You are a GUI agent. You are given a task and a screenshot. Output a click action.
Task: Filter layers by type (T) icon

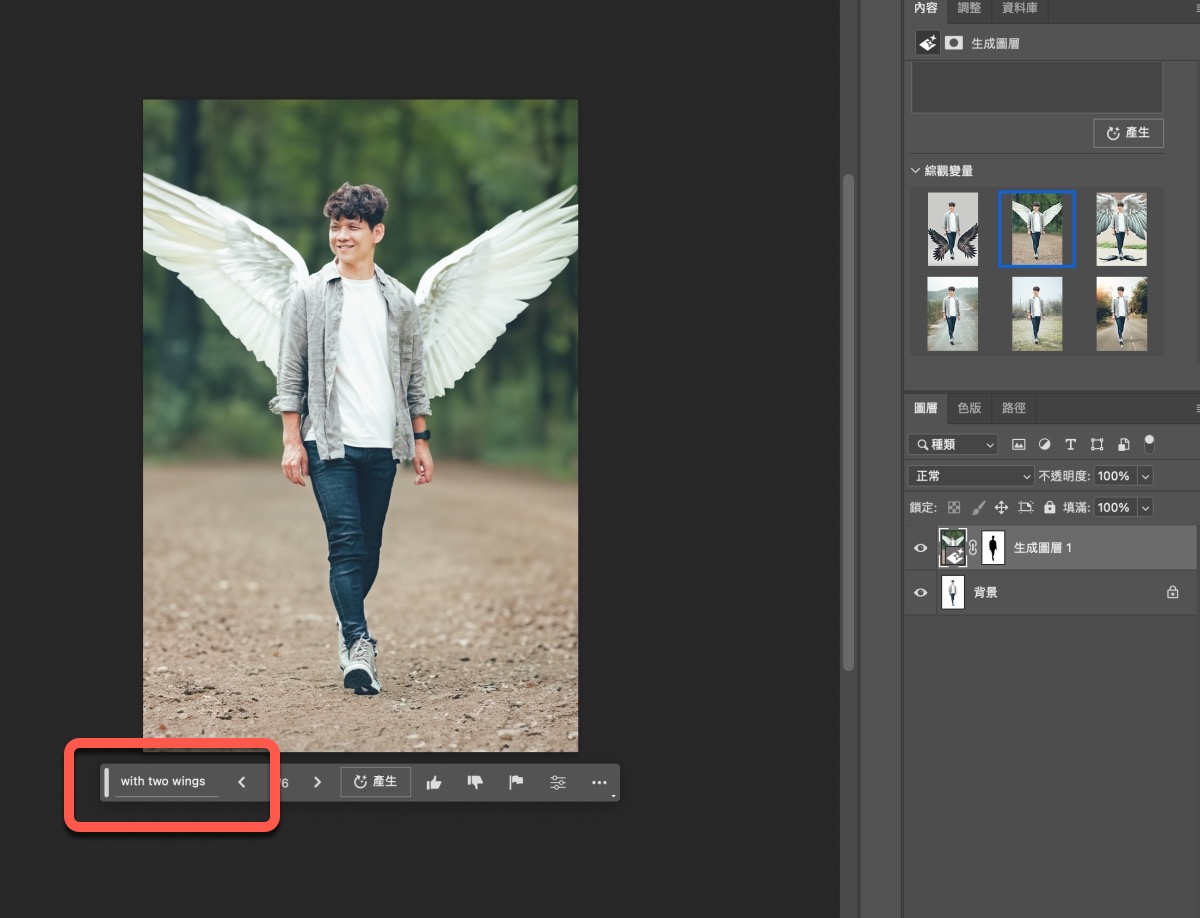click(x=1070, y=444)
